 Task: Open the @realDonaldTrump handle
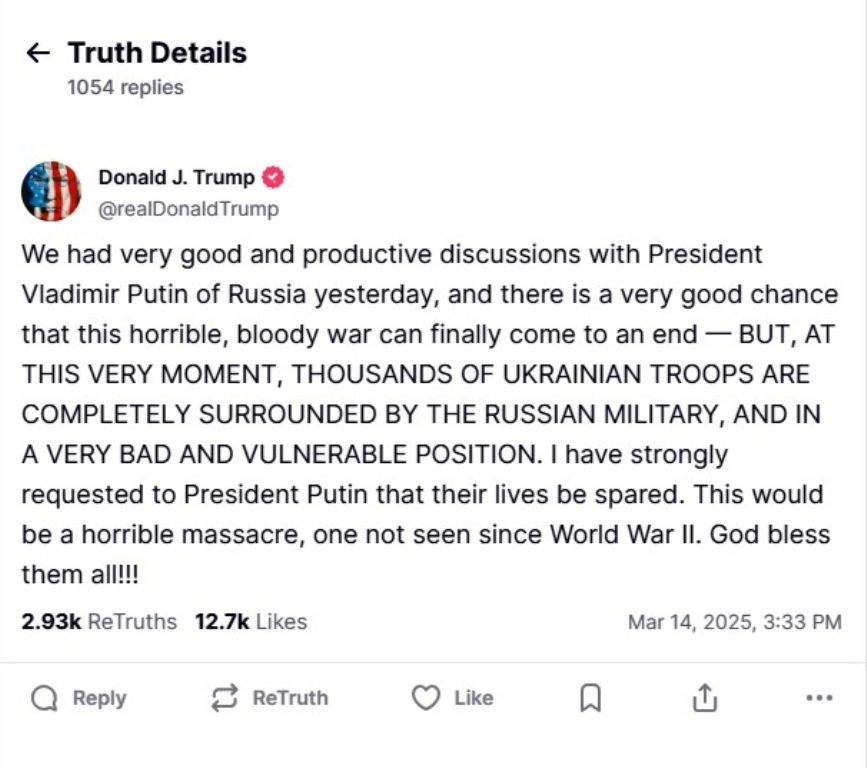click(x=188, y=209)
